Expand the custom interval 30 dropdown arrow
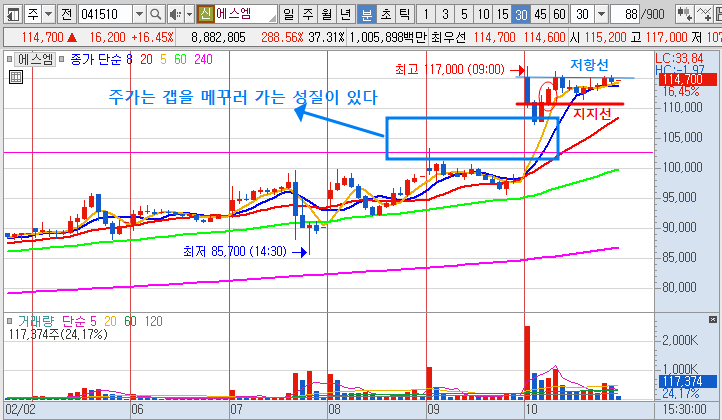The height and width of the screenshot is (420, 722). [601, 14]
